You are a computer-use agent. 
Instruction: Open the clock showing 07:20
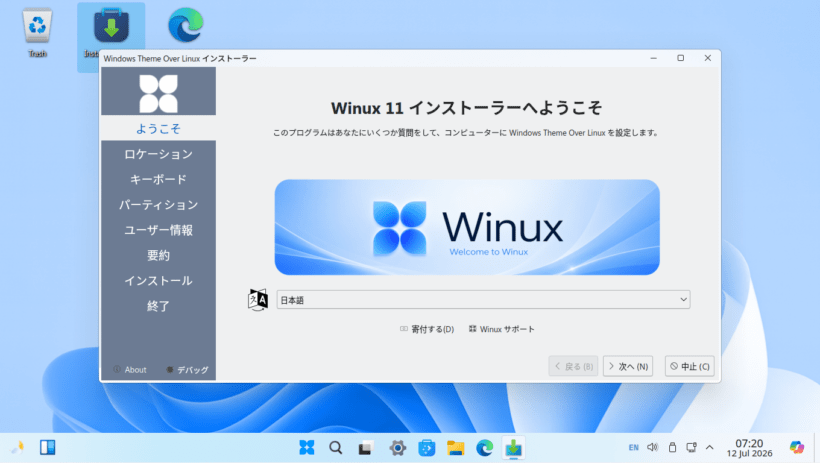click(749, 448)
